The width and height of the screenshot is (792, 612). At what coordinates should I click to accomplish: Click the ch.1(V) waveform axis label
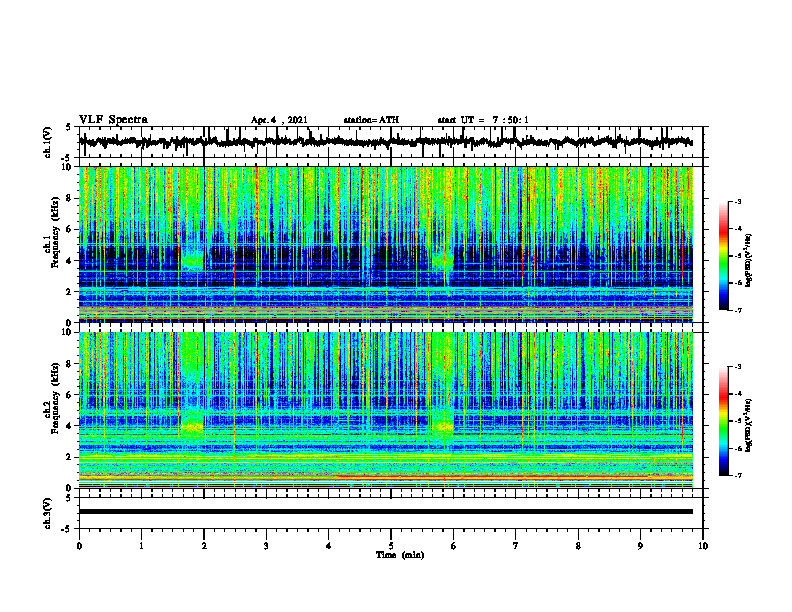48,142
